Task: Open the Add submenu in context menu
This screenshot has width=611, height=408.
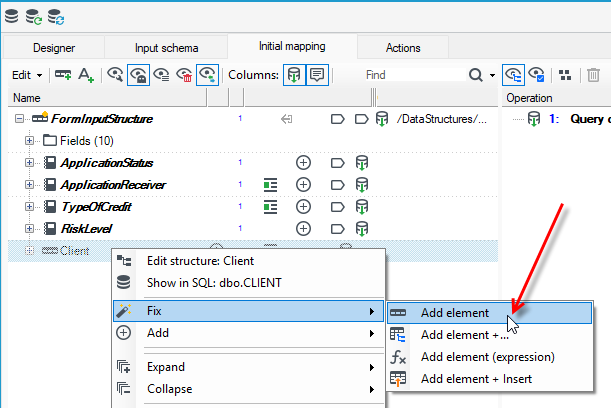Action: click(x=249, y=333)
